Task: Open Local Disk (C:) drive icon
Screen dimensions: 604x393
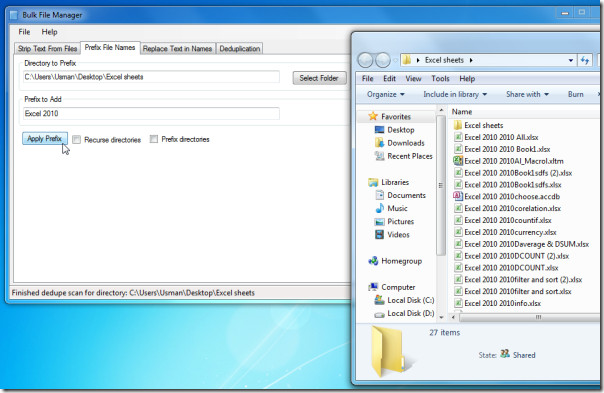Action: click(x=379, y=300)
